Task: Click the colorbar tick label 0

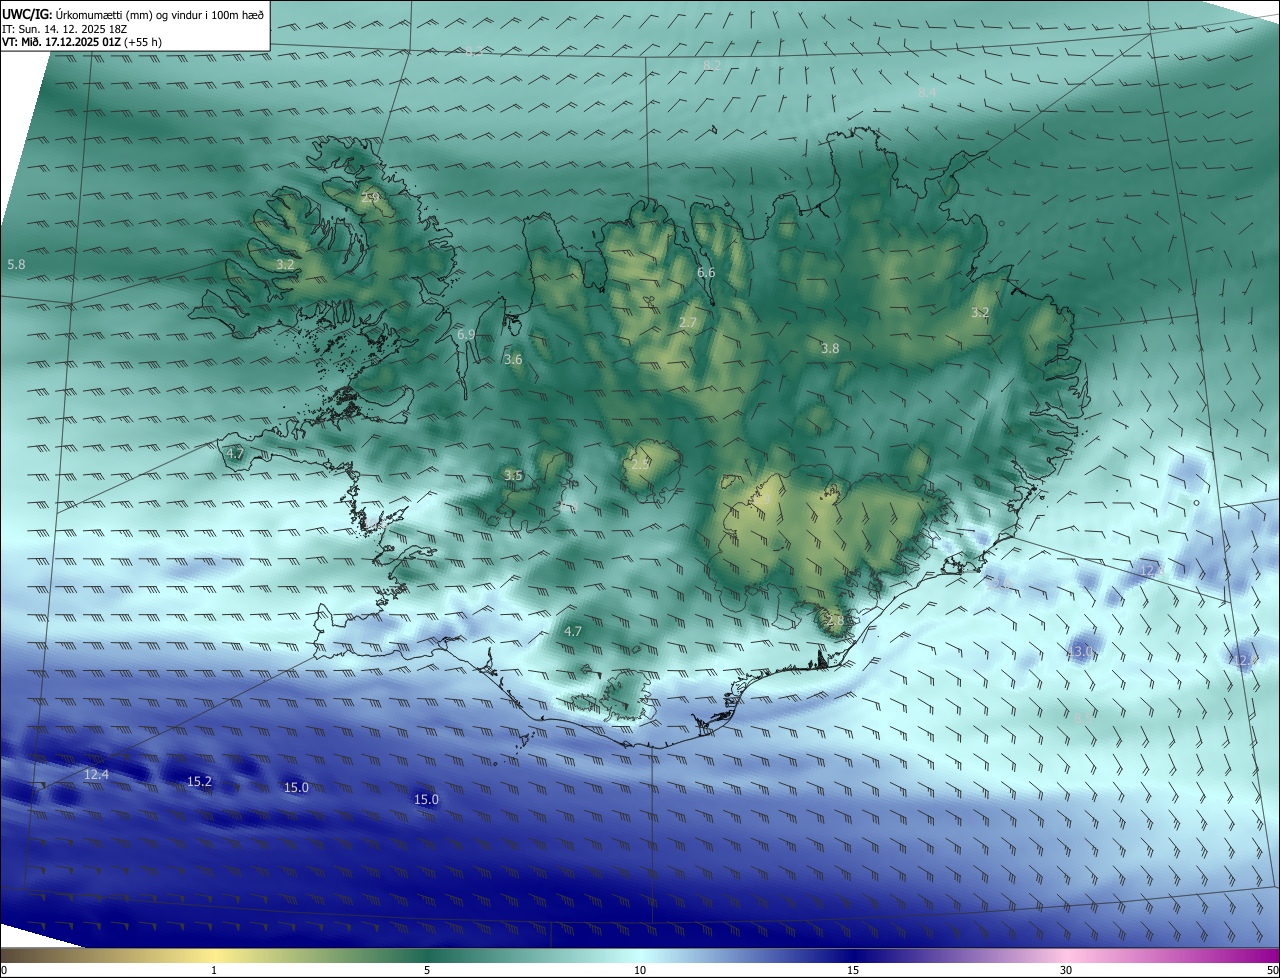Action: (4, 970)
